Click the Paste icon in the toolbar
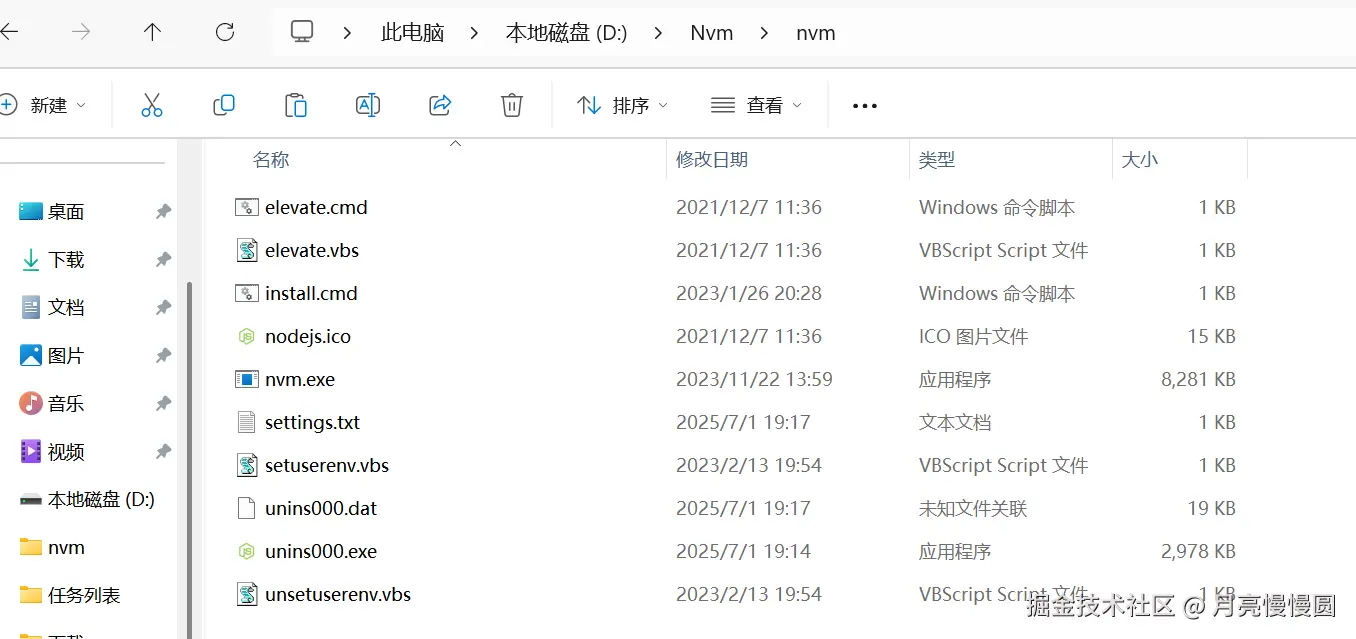The image size is (1356, 639). tap(295, 104)
